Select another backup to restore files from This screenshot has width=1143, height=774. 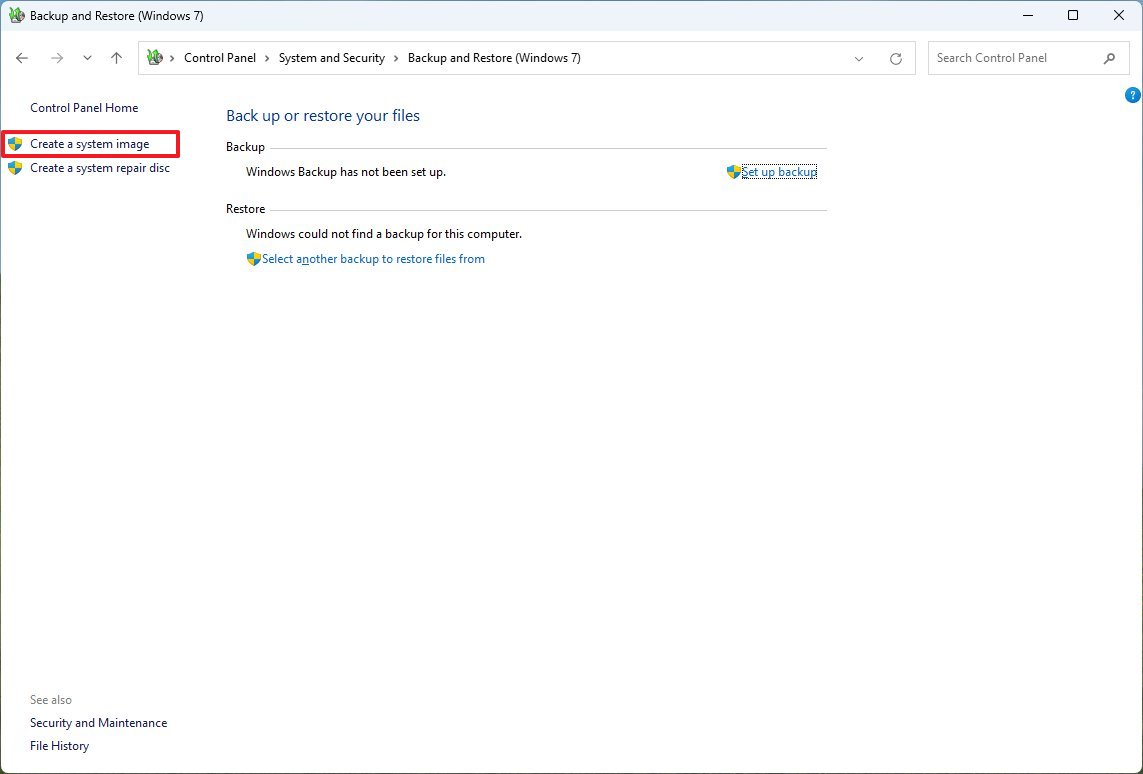pyautogui.click(x=374, y=258)
